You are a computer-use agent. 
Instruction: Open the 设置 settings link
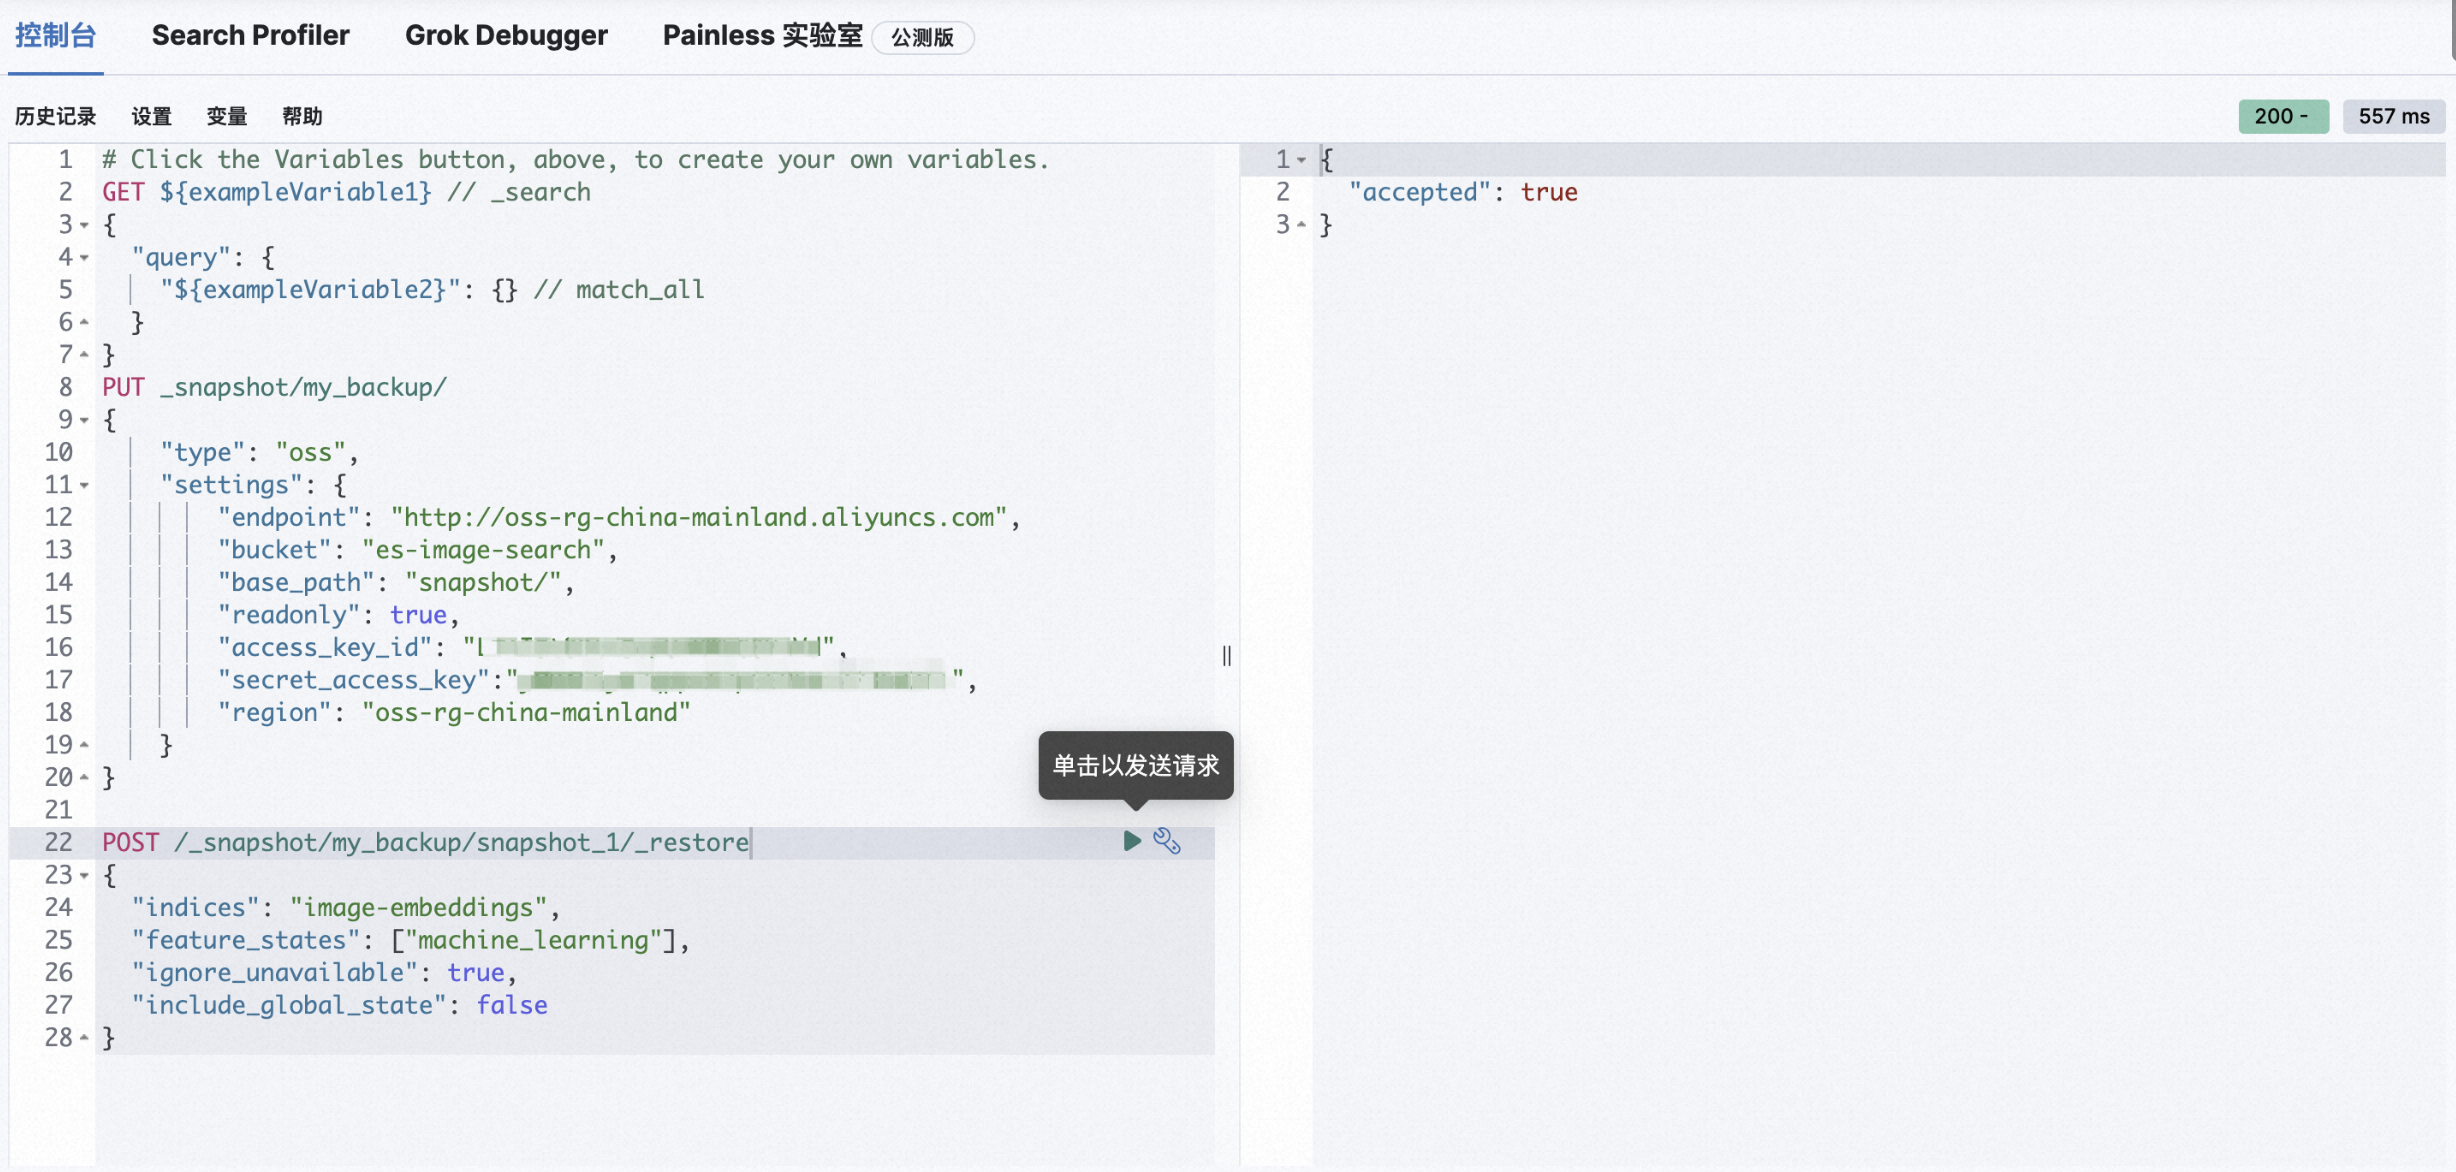(151, 117)
